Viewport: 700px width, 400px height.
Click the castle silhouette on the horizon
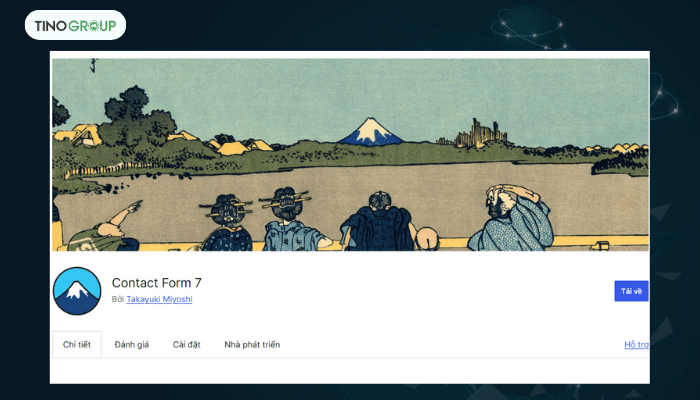tap(479, 133)
